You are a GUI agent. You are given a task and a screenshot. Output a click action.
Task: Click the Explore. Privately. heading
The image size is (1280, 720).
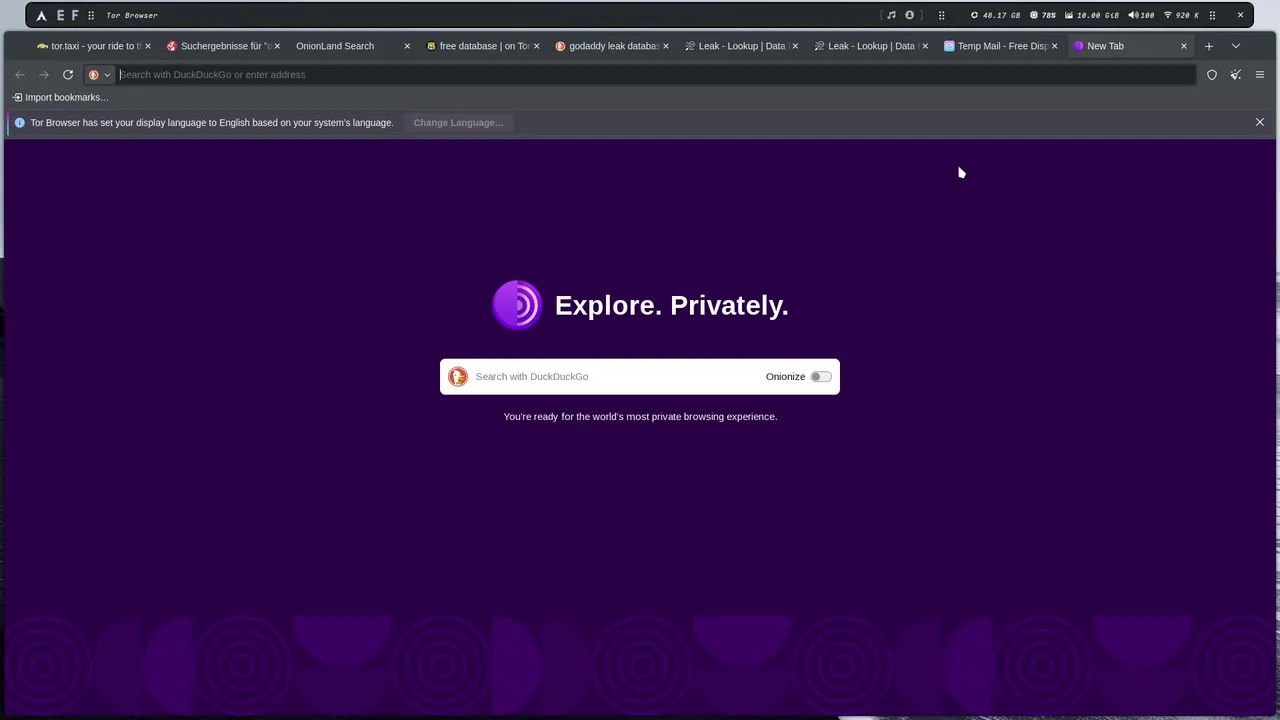(x=672, y=306)
